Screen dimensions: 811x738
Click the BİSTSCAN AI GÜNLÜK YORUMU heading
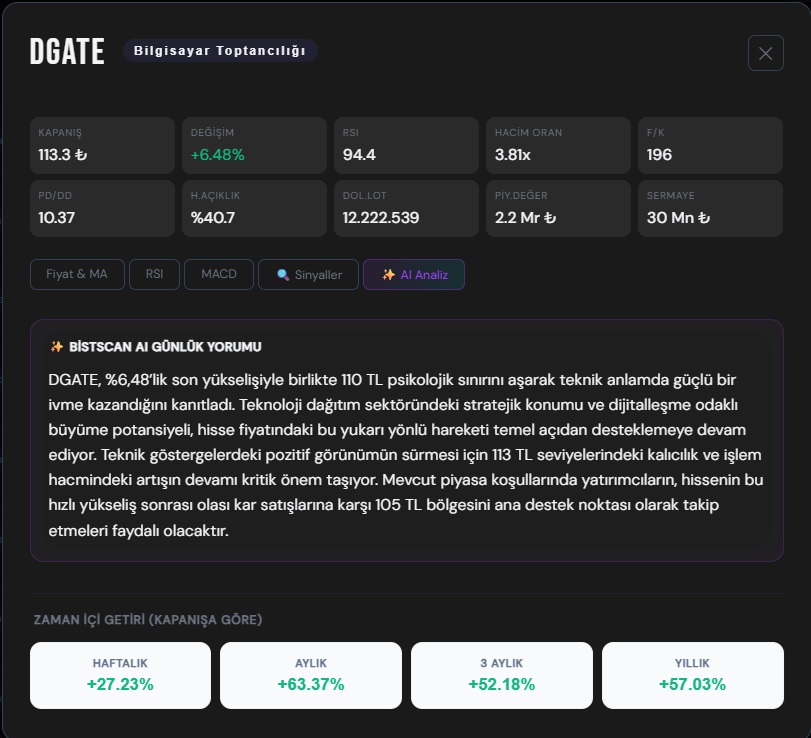coord(165,347)
